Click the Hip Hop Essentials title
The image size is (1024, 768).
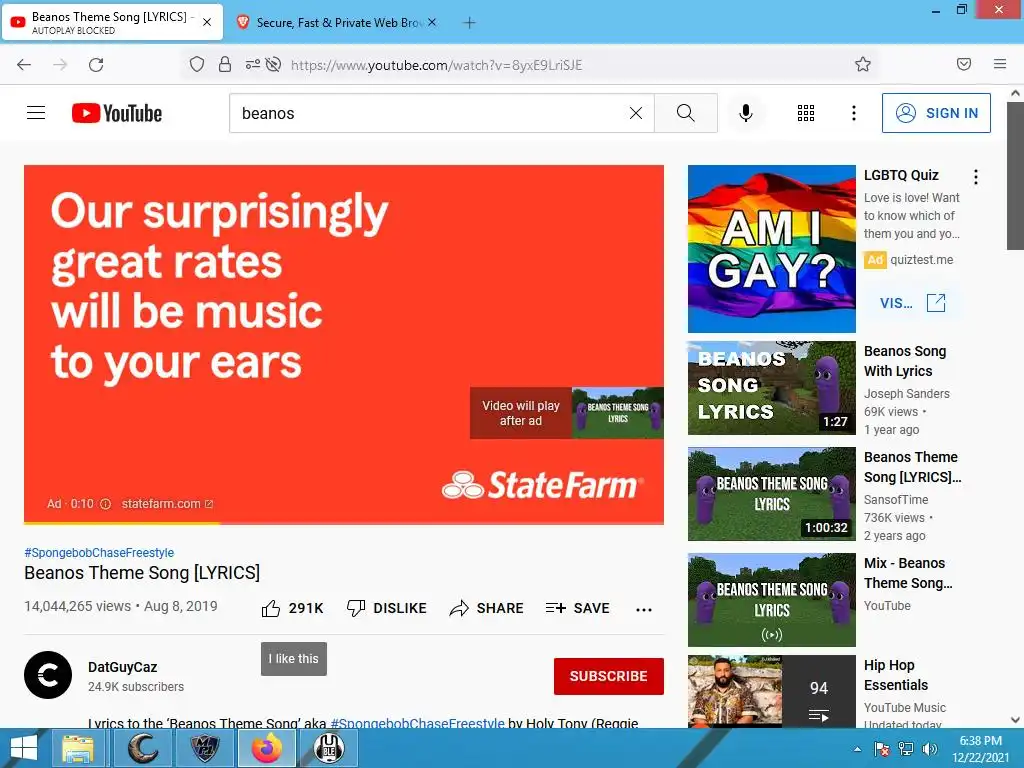[x=896, y=675]
